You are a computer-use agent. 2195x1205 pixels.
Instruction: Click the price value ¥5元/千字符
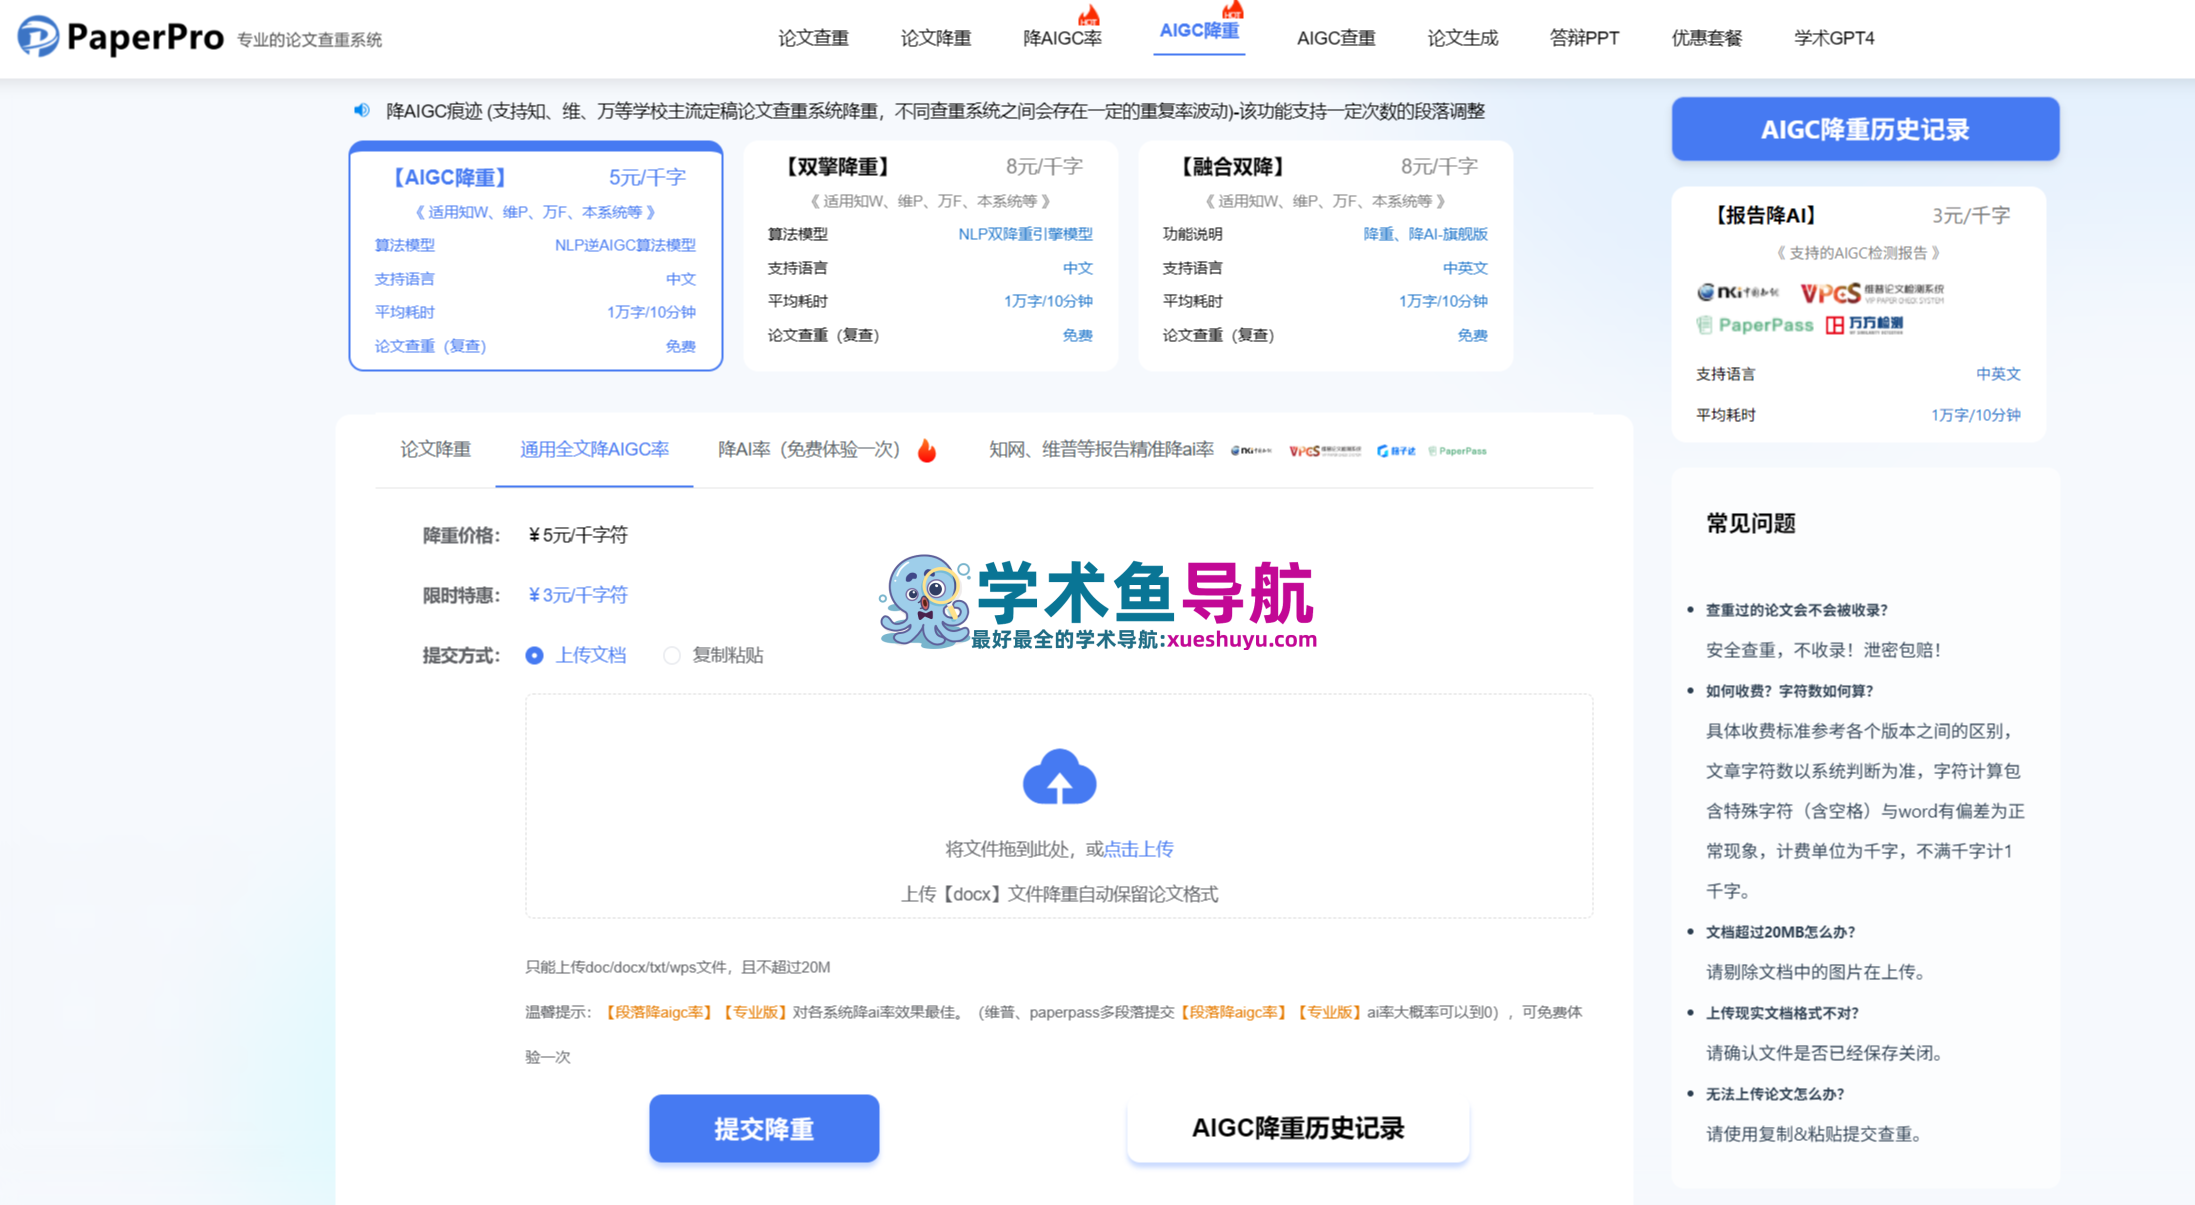(x=578, y=535)
